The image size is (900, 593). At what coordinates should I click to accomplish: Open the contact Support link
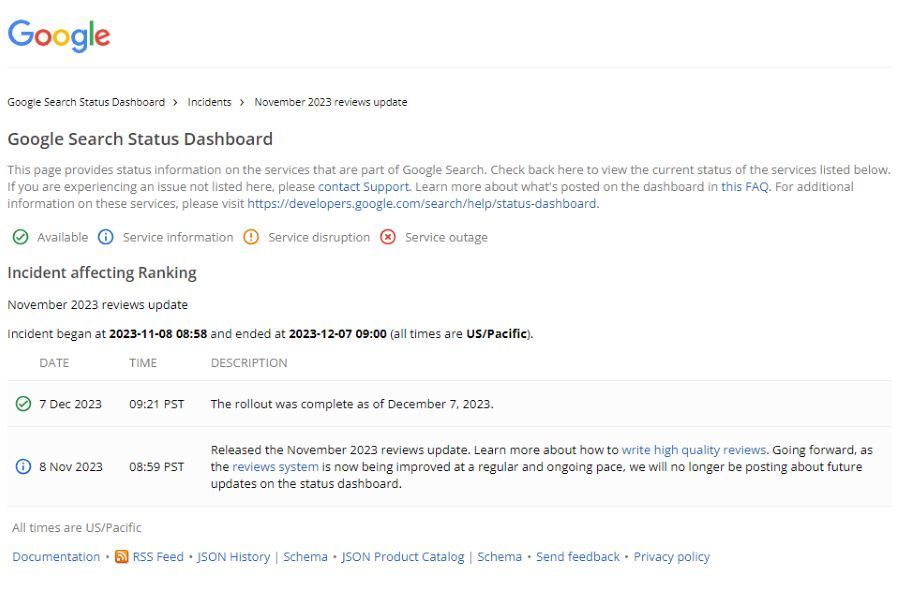(364, 187)
